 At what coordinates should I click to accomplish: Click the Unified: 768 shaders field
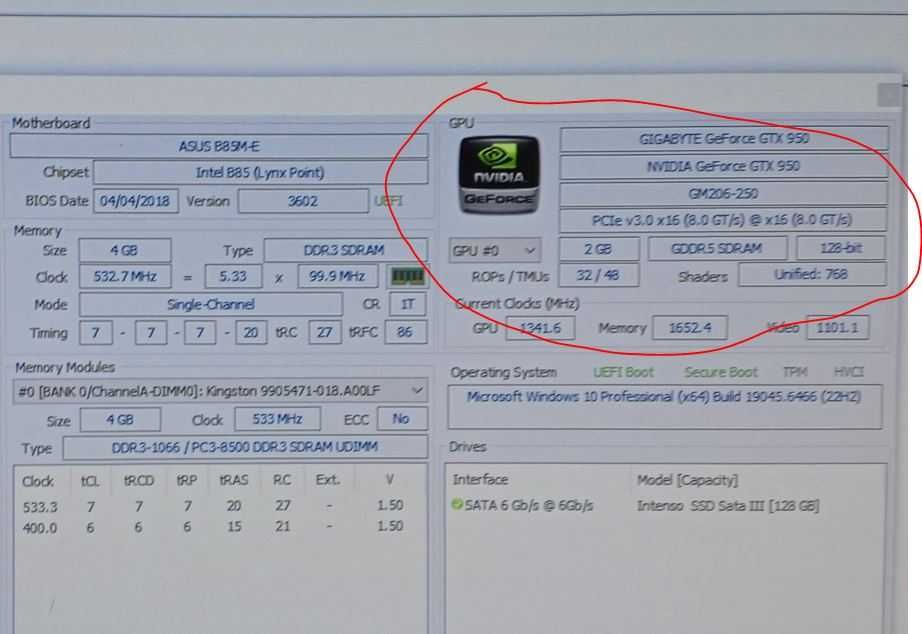pyautogui.click(x=812, y=275)
